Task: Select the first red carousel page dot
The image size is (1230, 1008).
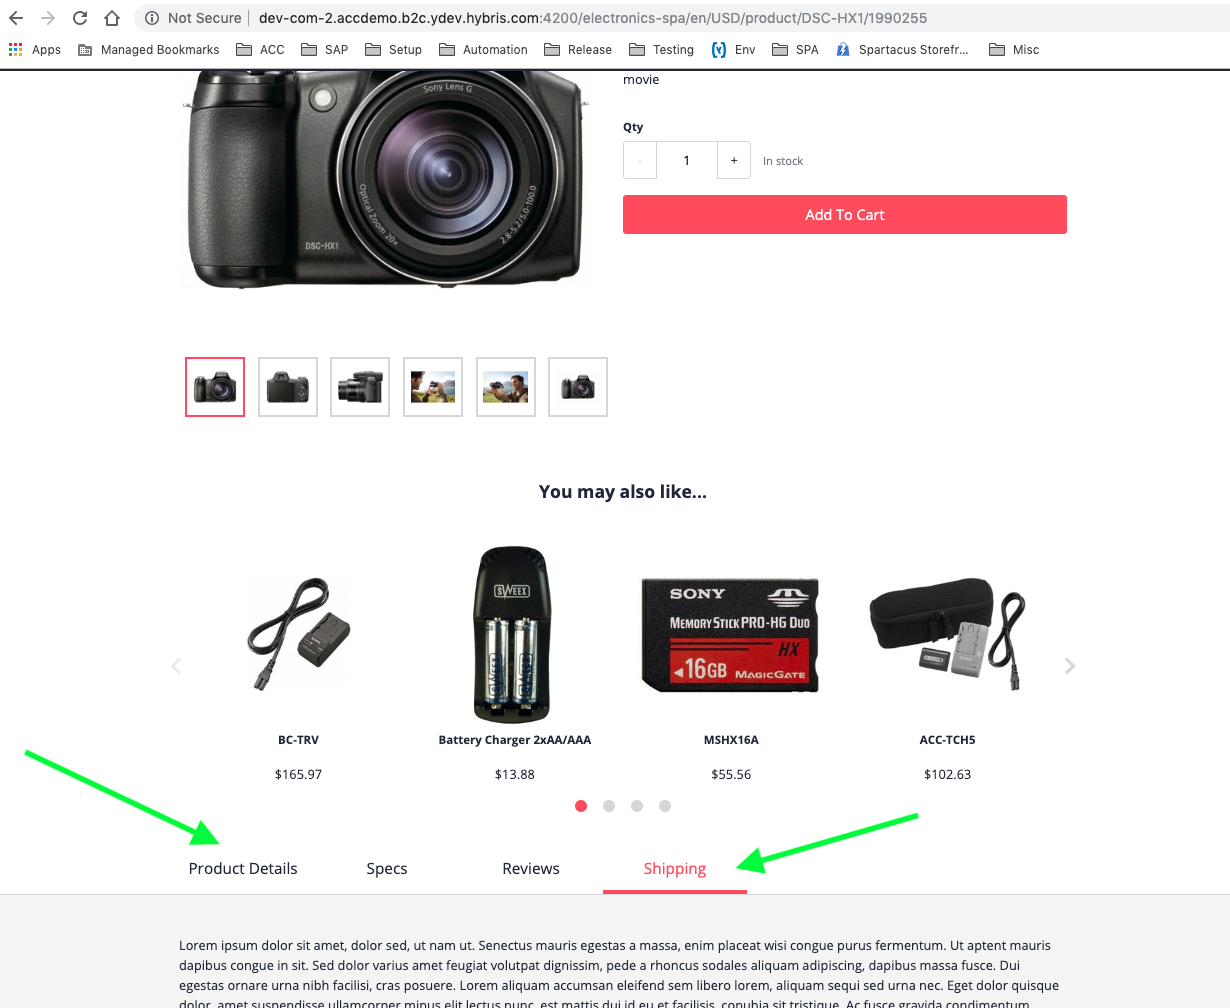Action: click(x=581, y=806)
